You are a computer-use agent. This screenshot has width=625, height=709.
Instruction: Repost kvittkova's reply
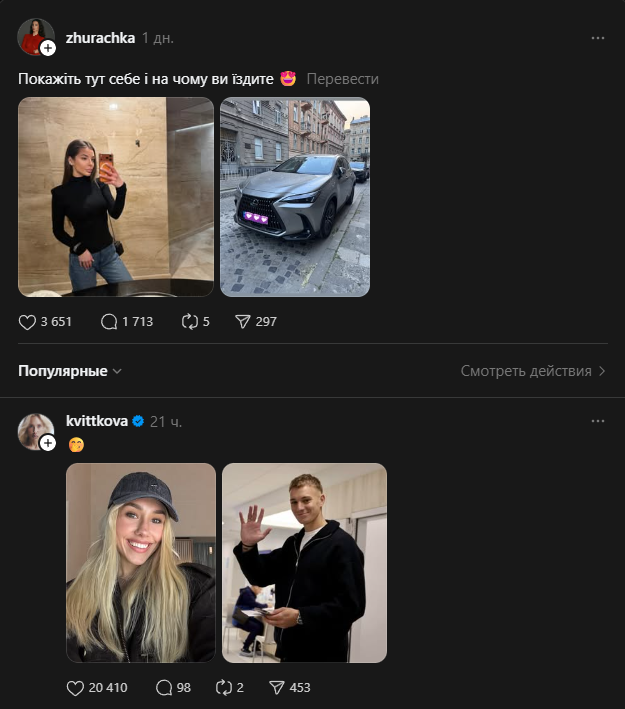(x=225, y=688)
